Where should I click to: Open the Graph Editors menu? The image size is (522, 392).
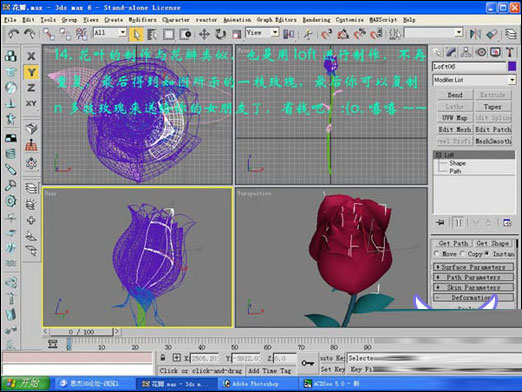pyautogui.click(x=276, y=20)
